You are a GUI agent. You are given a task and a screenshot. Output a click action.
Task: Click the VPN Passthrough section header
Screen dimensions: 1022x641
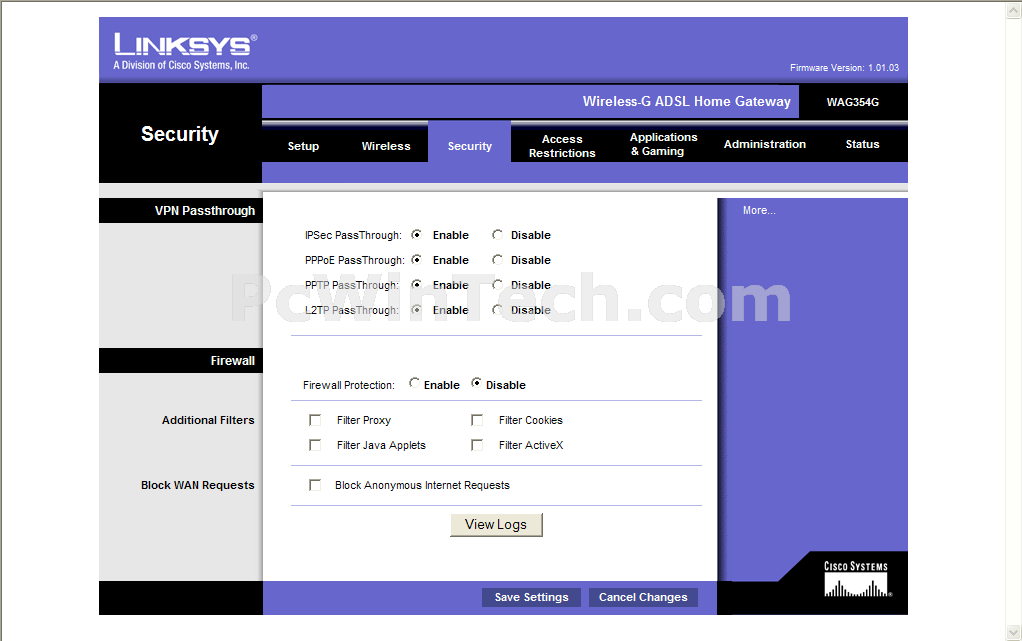205,211
